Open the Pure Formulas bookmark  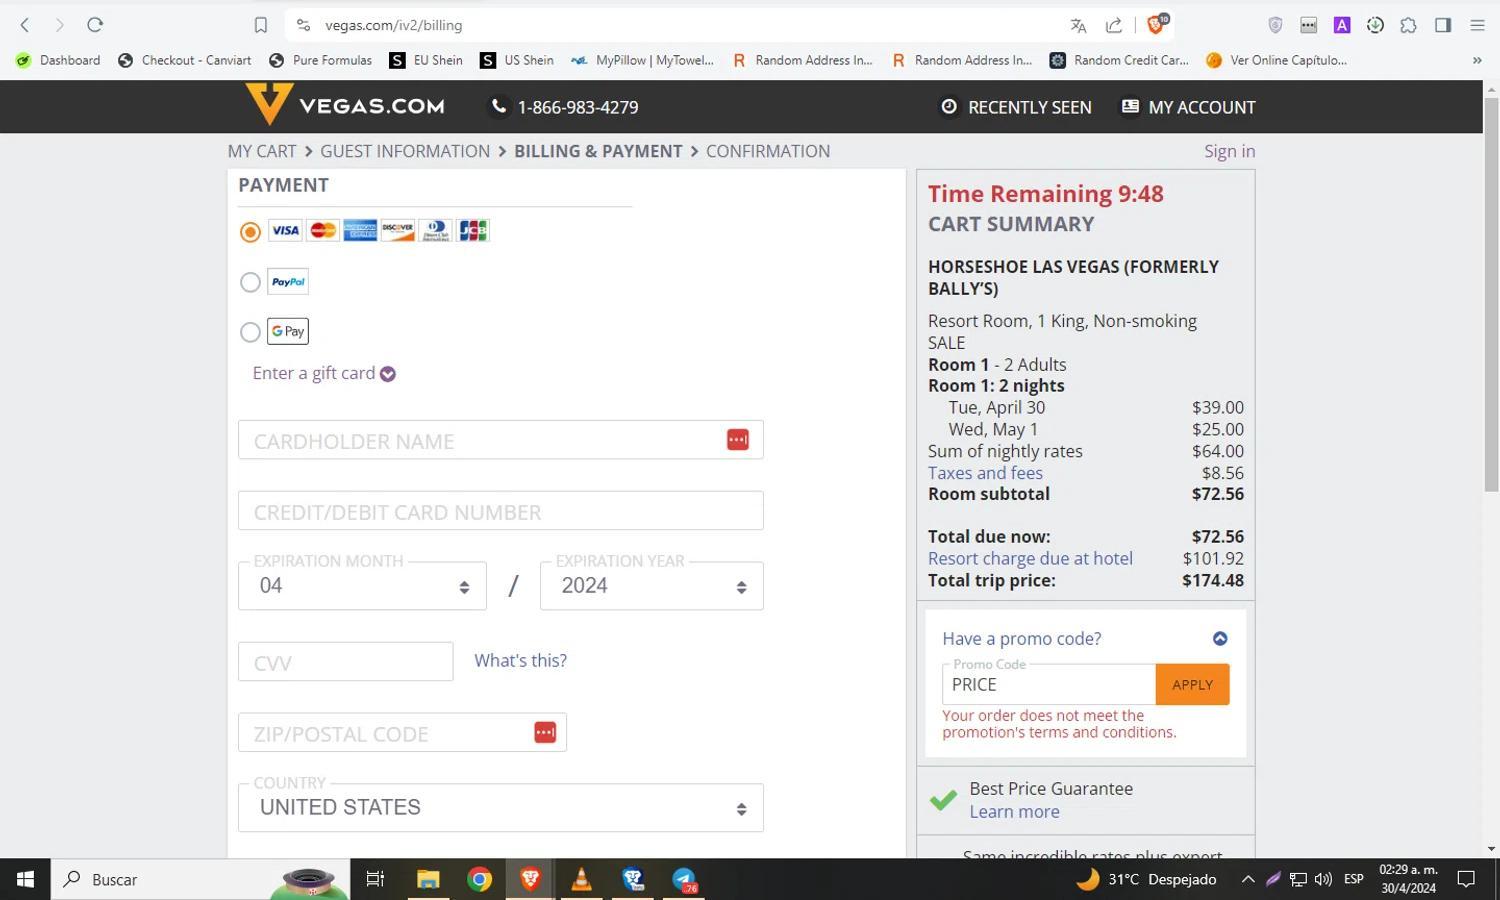[321, 60]
